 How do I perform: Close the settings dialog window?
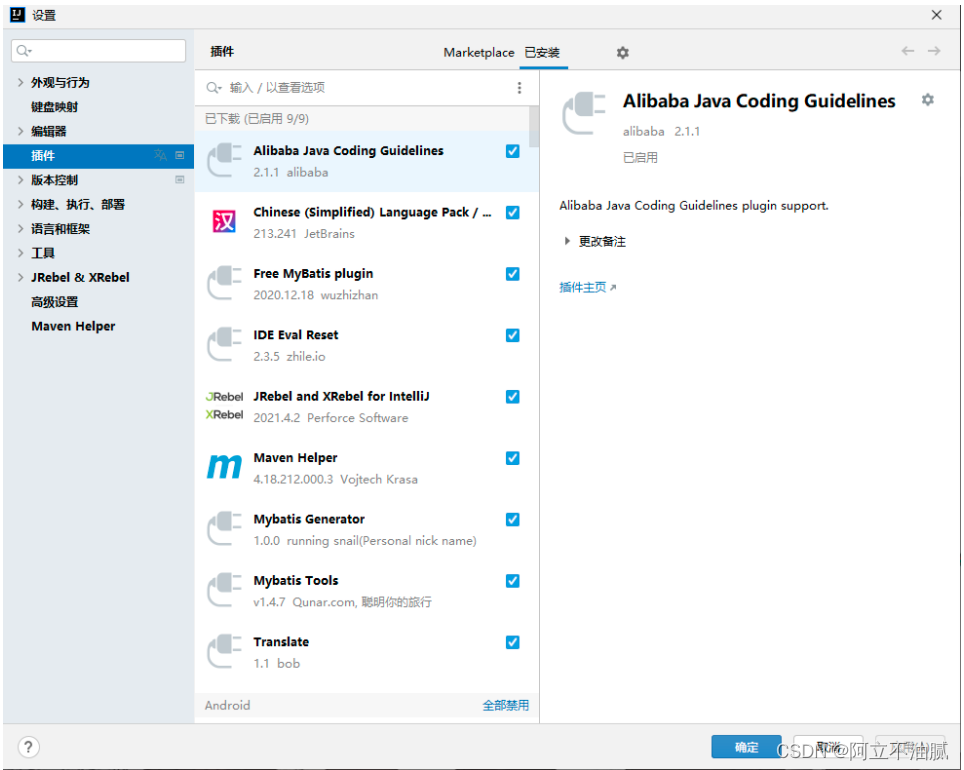point(936,15)
